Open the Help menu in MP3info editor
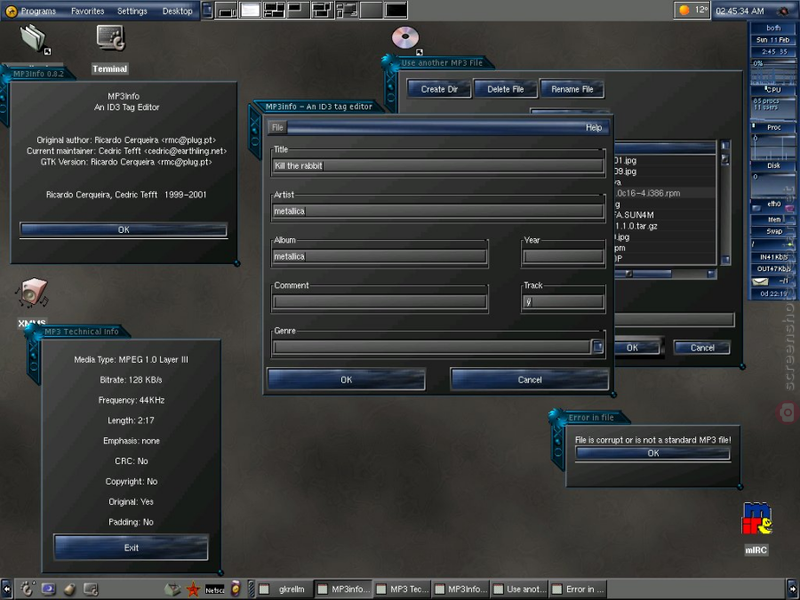The image size is (800, 600). 593,128
